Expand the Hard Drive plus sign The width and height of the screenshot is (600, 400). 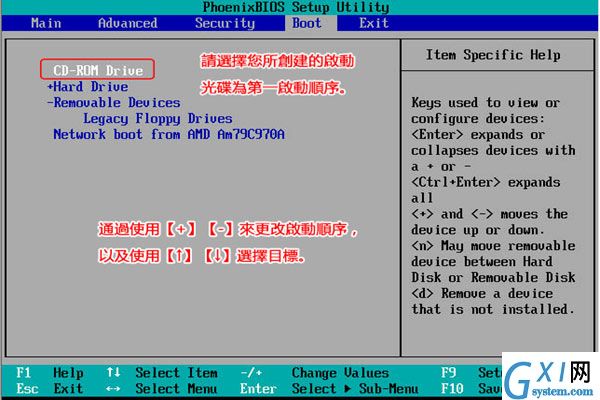50,87
